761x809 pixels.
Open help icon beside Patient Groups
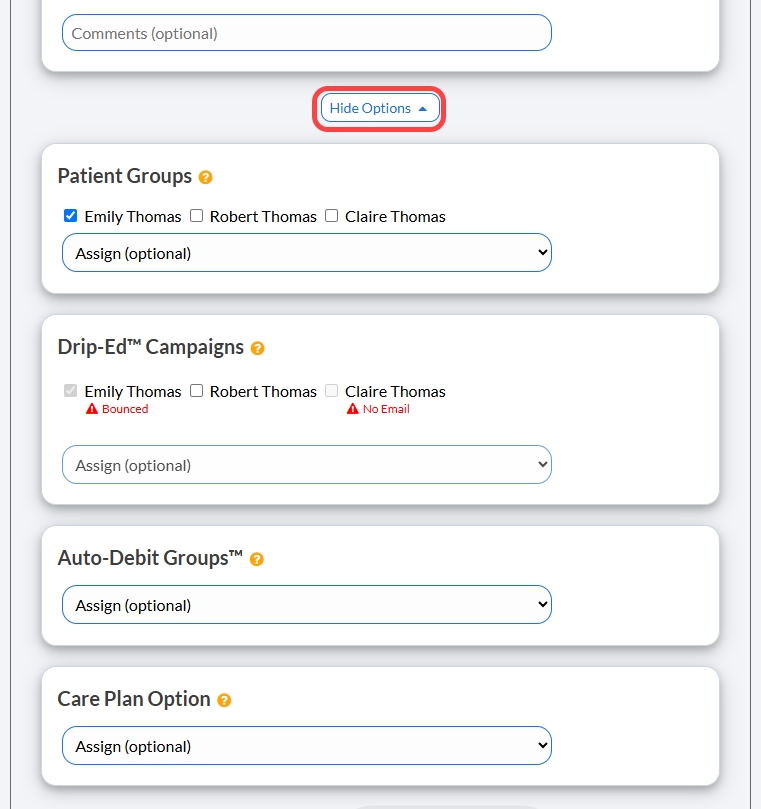tap(205, 177)
